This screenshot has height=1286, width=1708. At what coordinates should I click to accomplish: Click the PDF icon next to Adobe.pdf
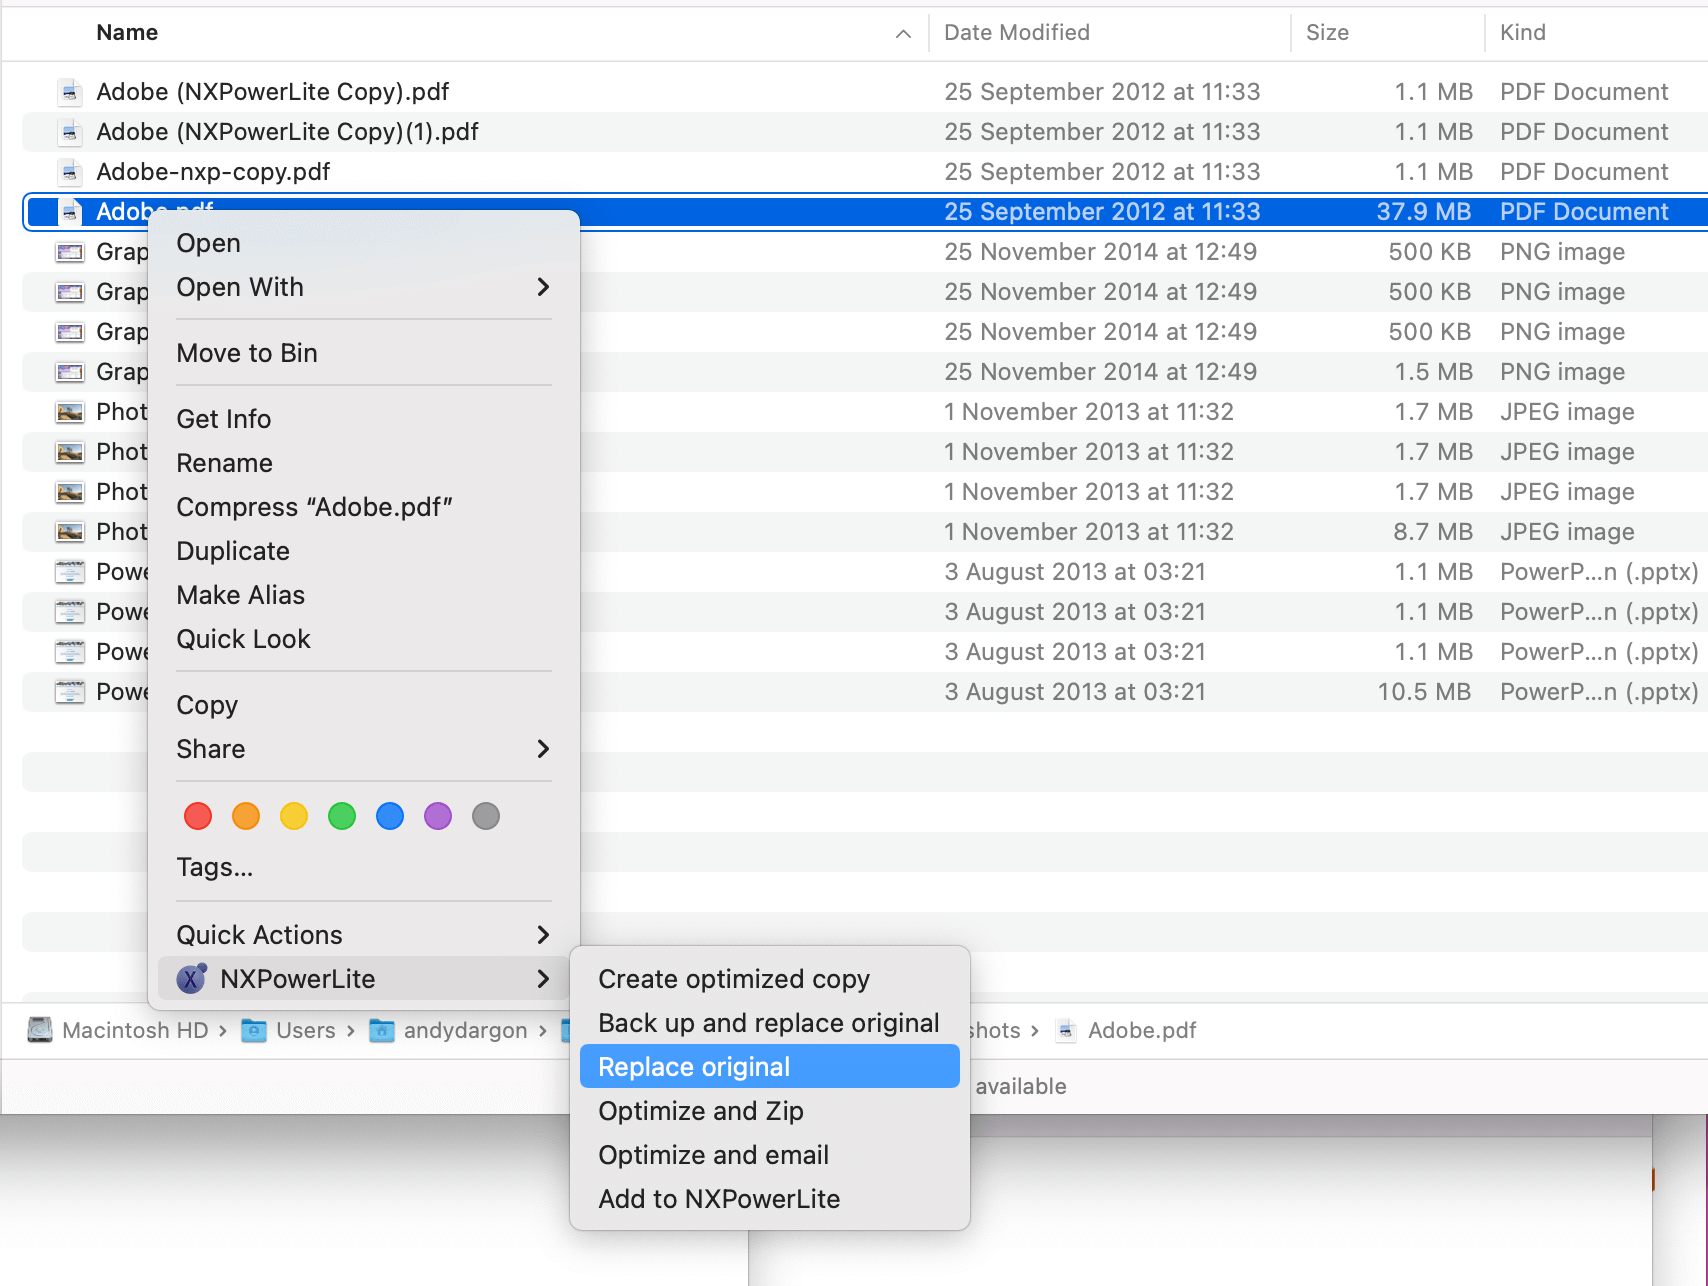tap(69, 211)
